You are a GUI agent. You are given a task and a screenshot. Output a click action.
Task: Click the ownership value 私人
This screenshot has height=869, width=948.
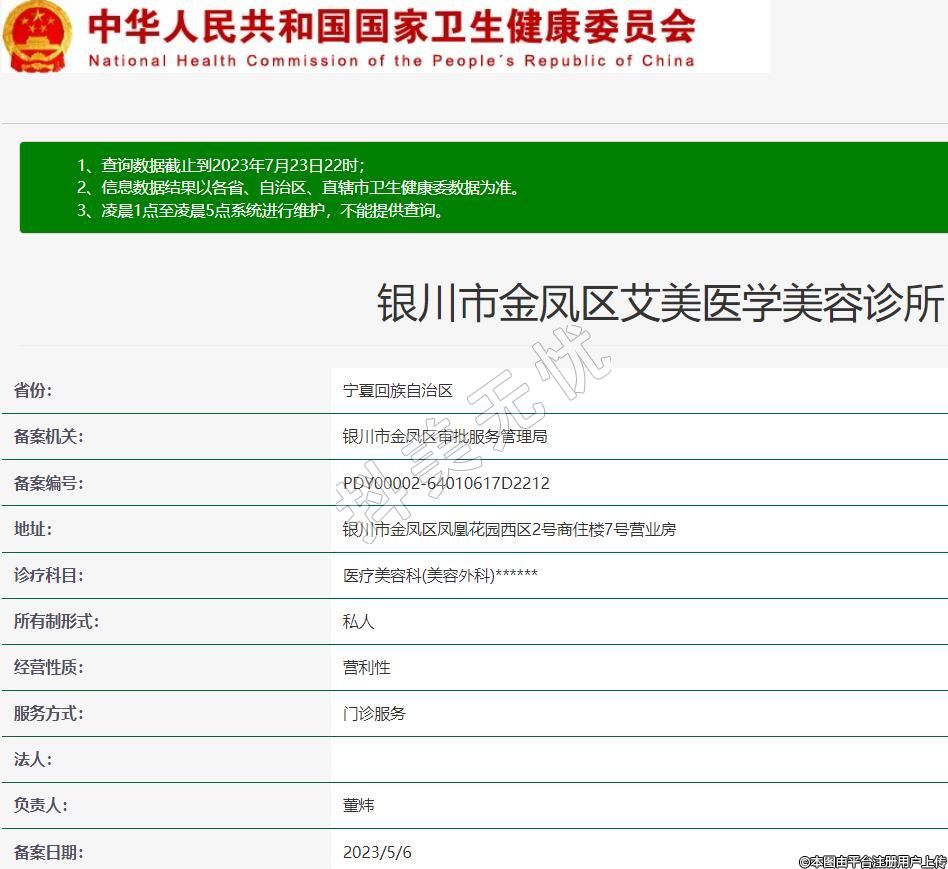point(358,621)
